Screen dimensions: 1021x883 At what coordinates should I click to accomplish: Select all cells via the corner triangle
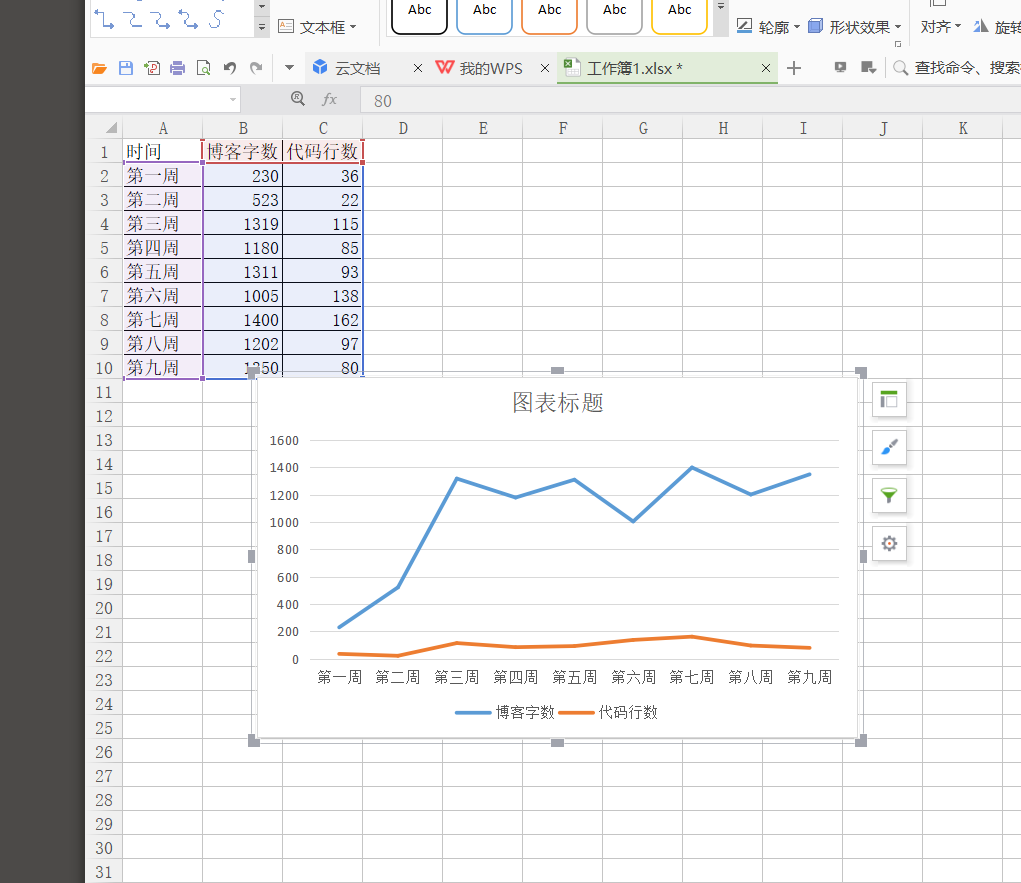pos(111,128)
